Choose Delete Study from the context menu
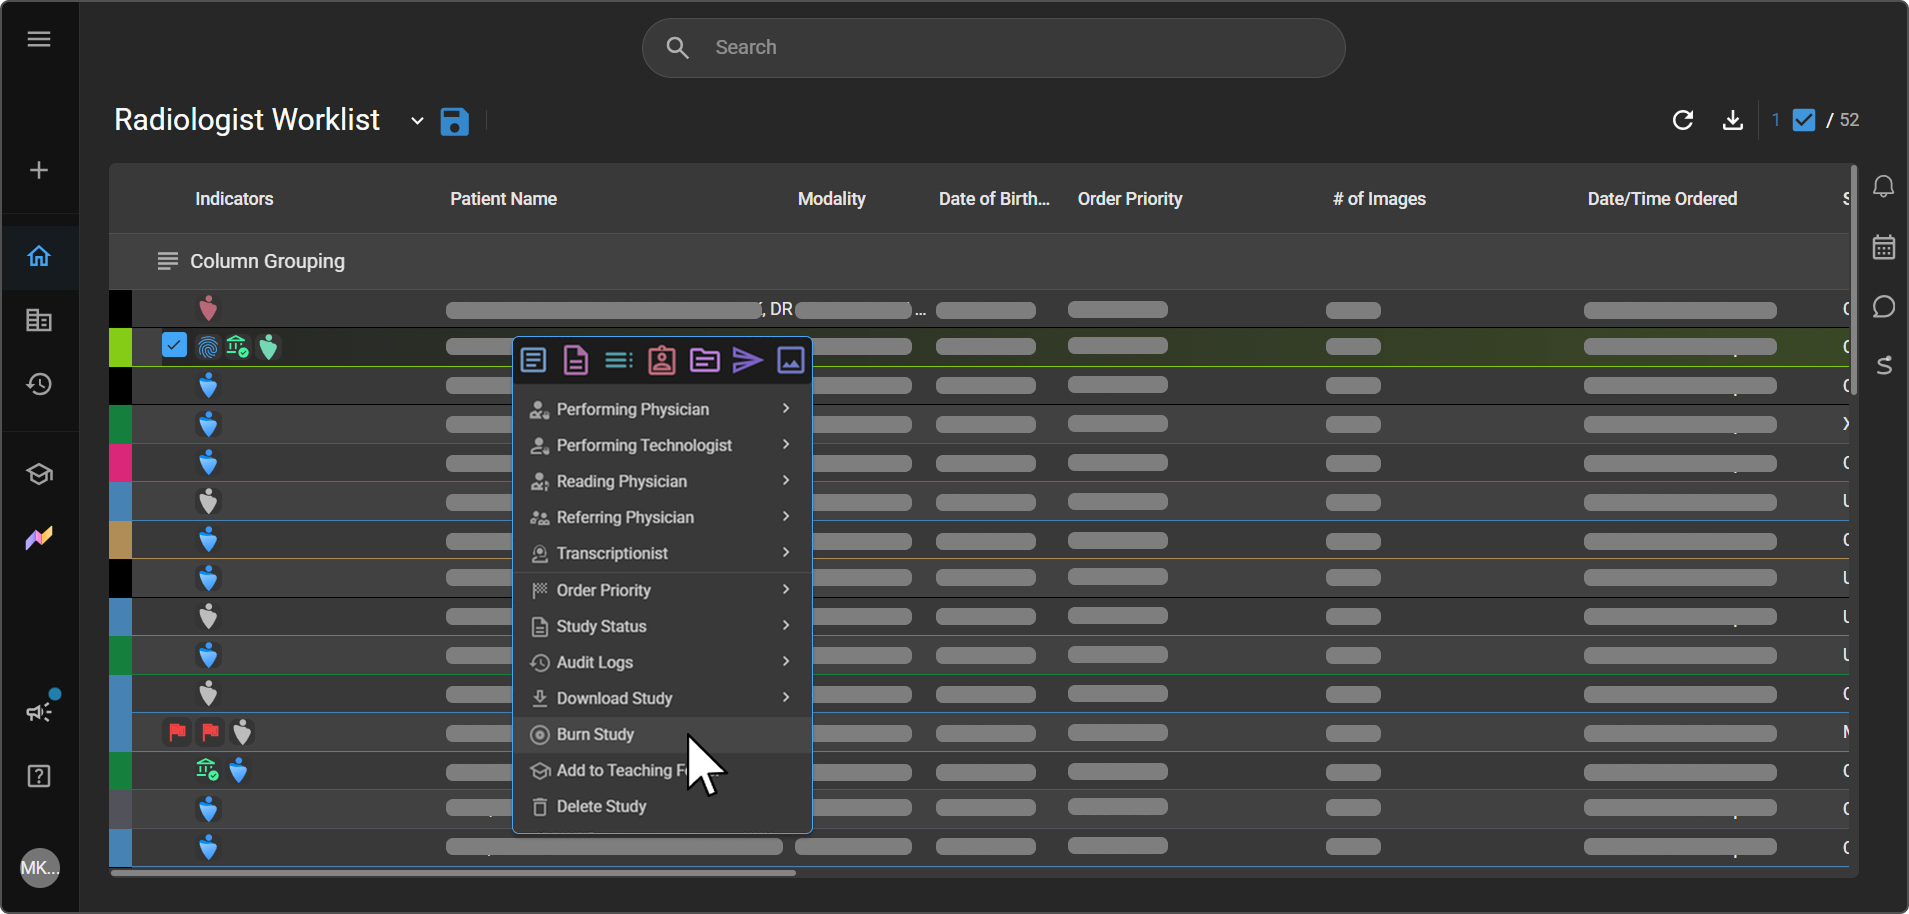1909x914 pixels. tap(661, 806)
